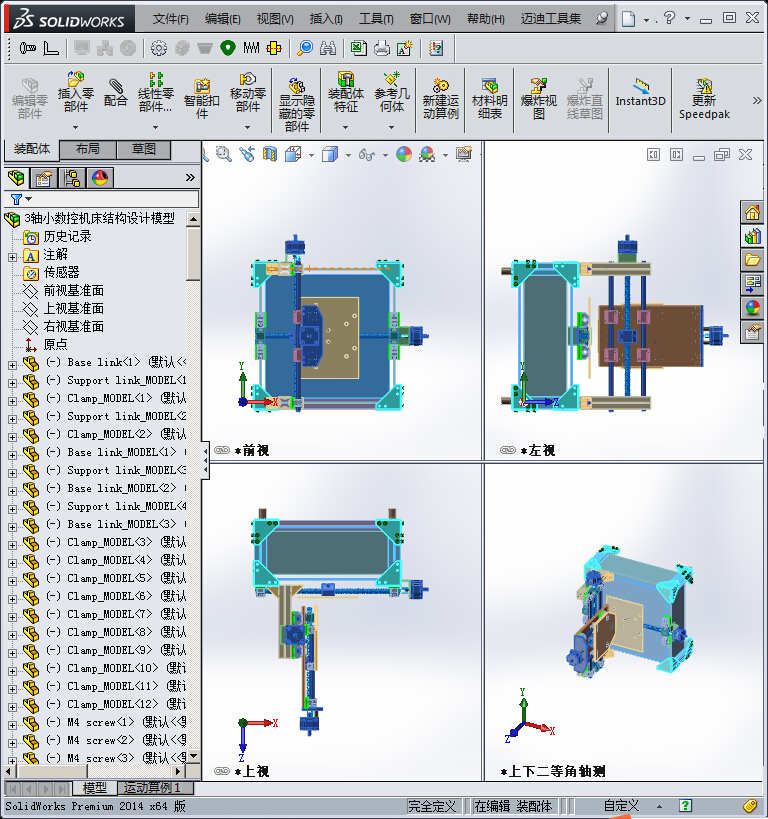Open the 视图(V) menu
This screenshot has height=819, width=768.
click(275, 19)
